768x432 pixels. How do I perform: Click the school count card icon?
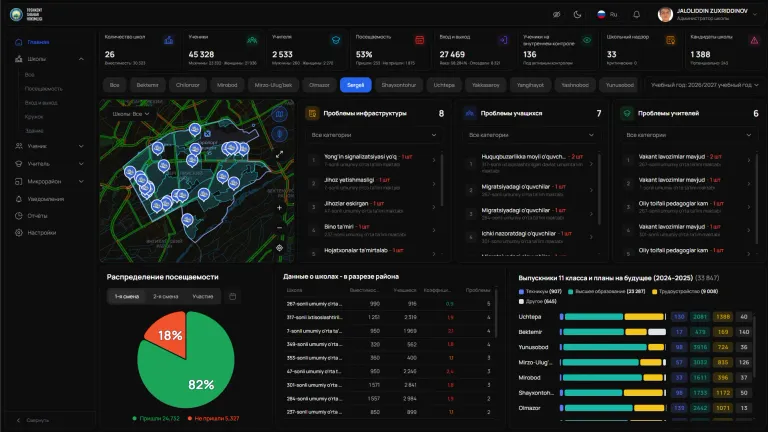(168, 40)
